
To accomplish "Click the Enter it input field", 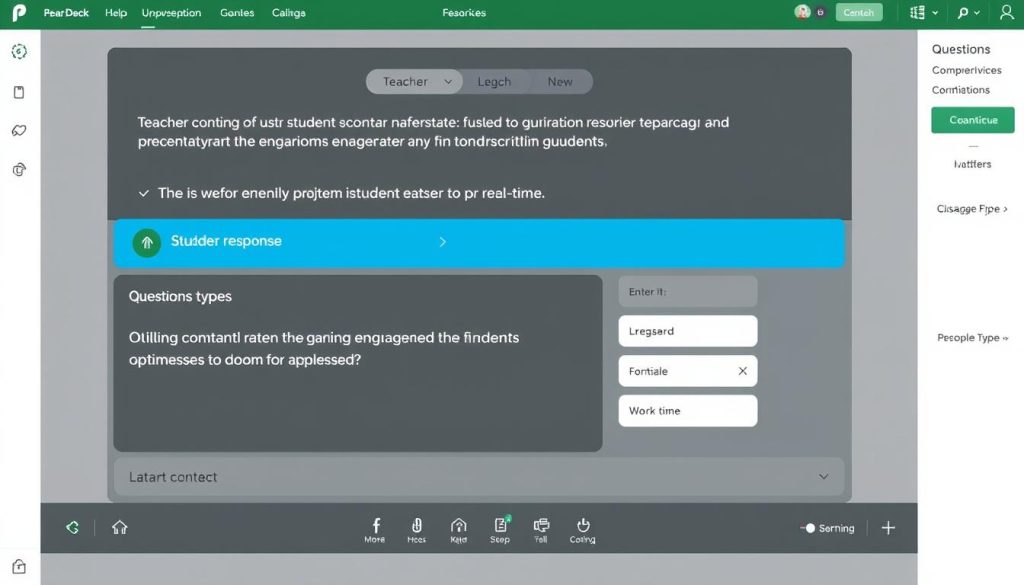I will pos(688,292).
